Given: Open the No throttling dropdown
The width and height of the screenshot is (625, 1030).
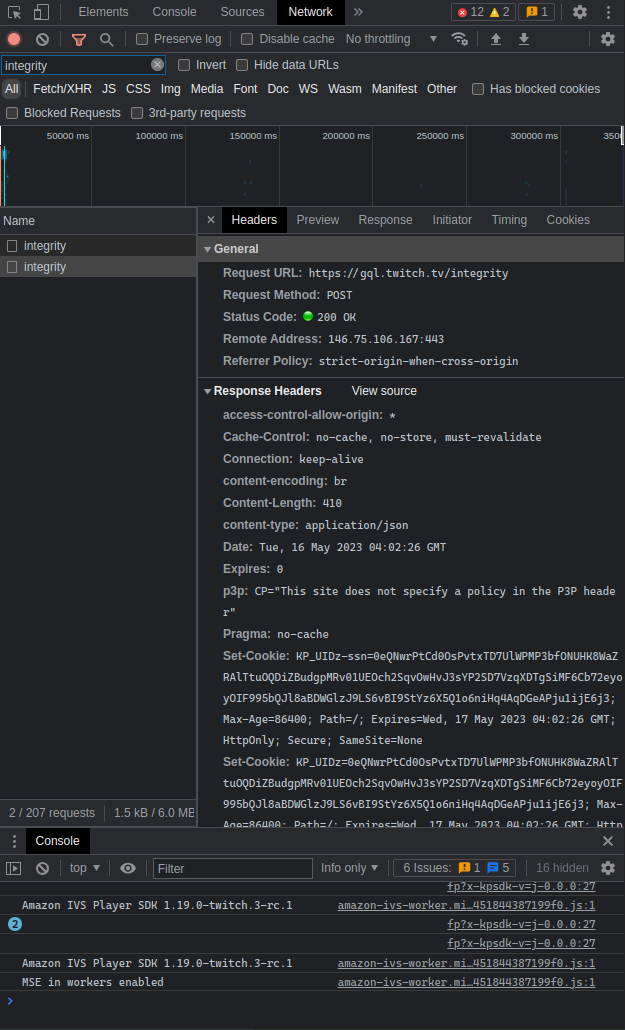Looking at the screenshot, I should 391,39.
